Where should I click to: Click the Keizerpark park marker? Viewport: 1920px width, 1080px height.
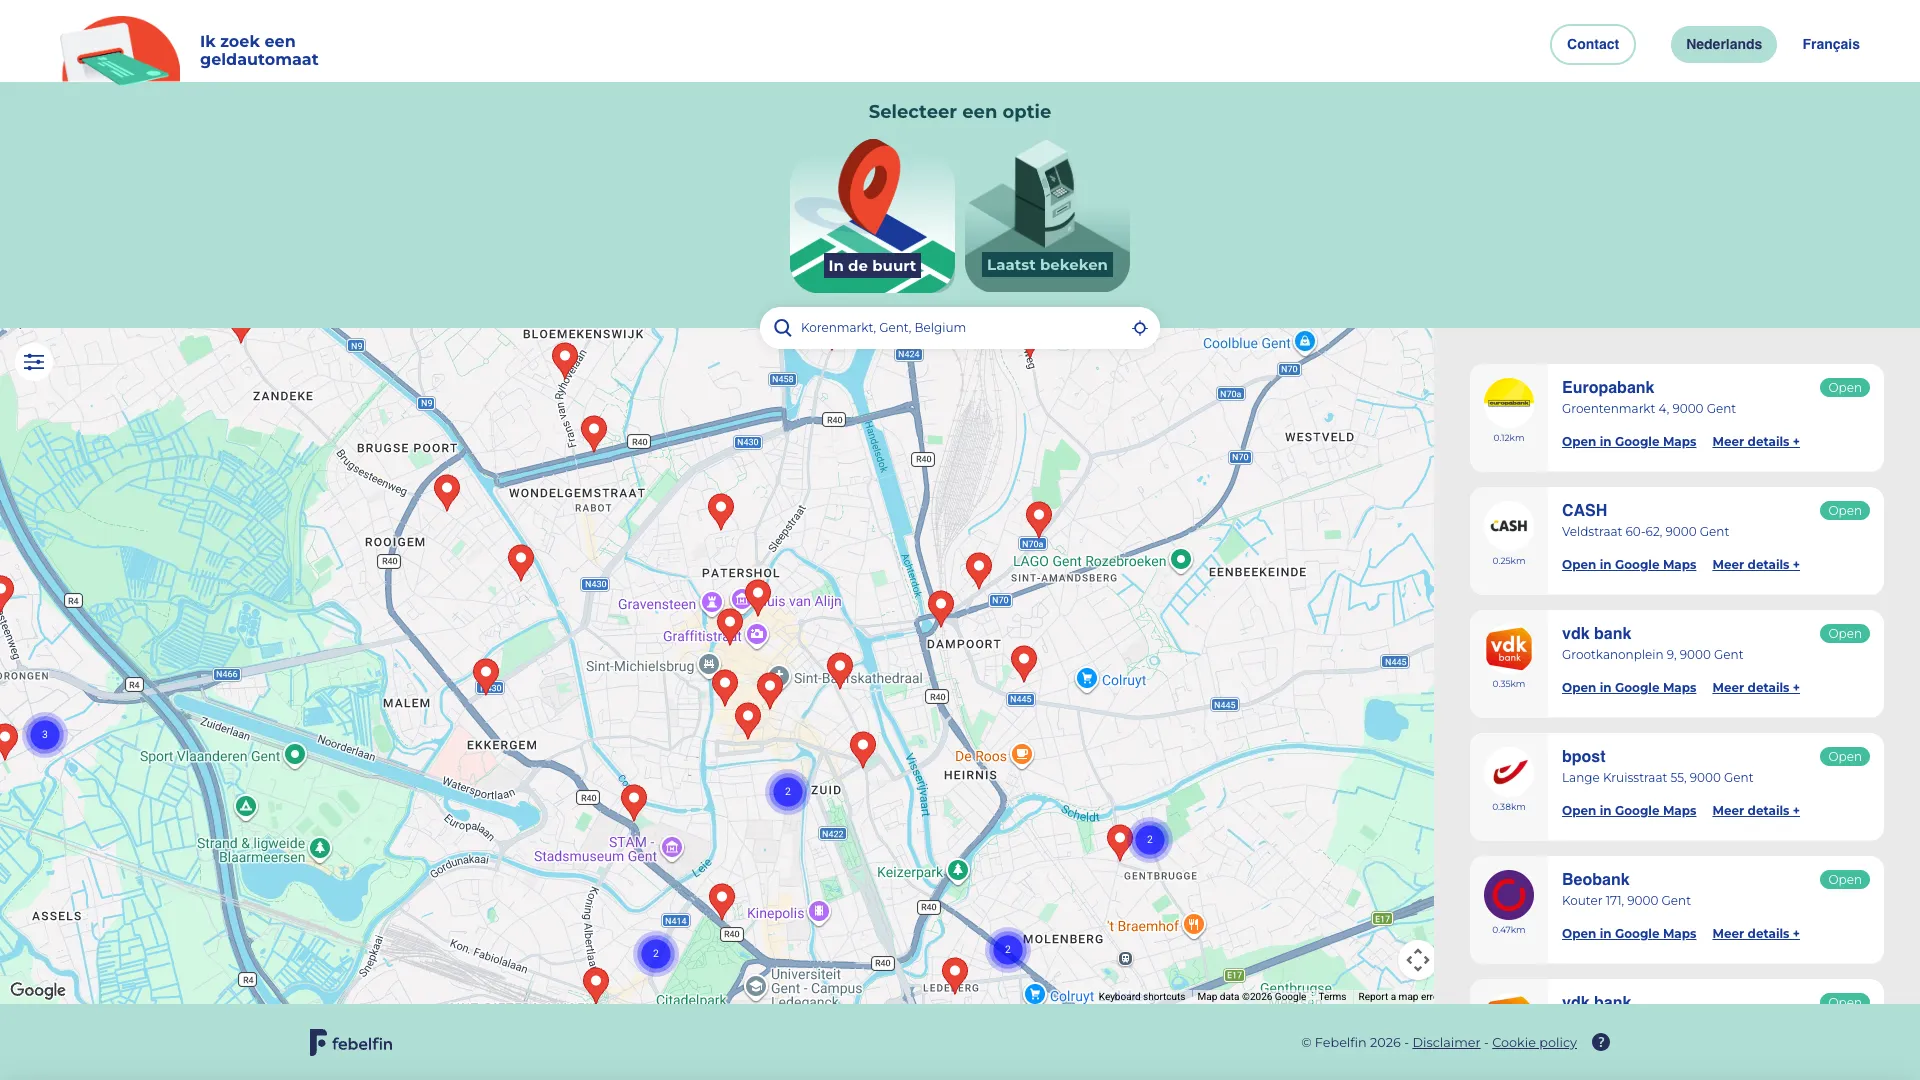point(958,871)
